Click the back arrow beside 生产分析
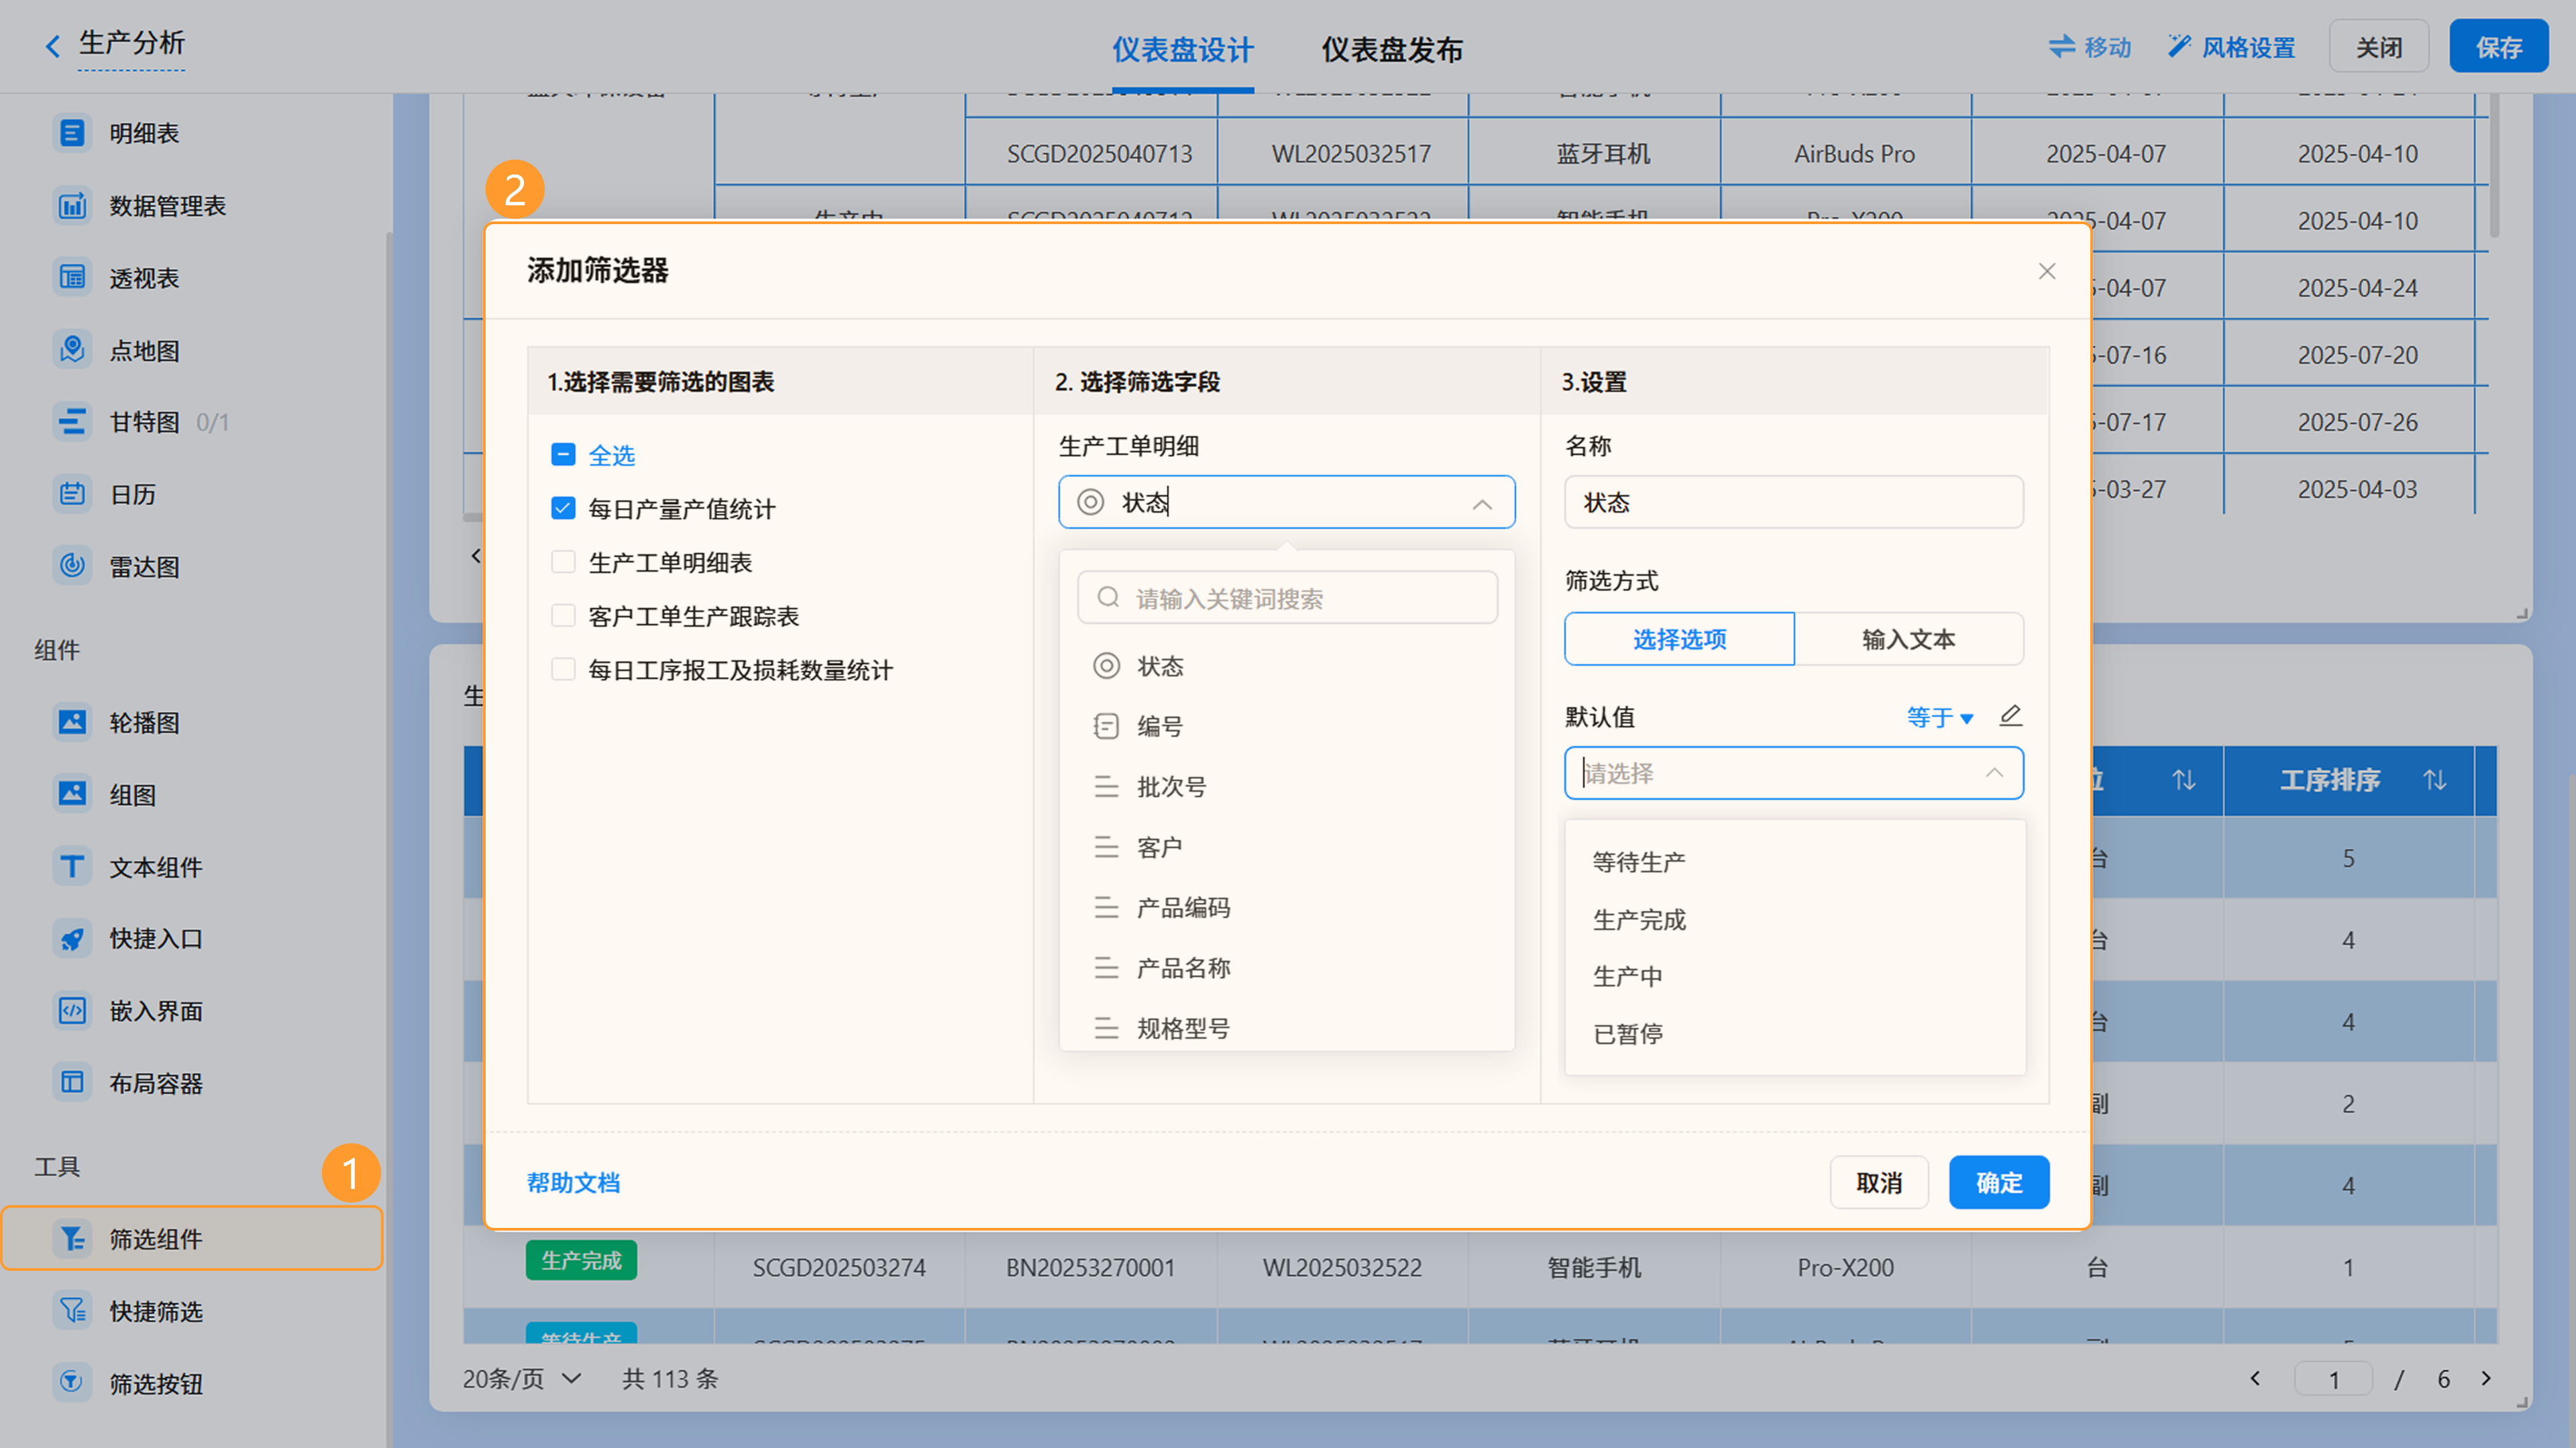 [52, 46]
